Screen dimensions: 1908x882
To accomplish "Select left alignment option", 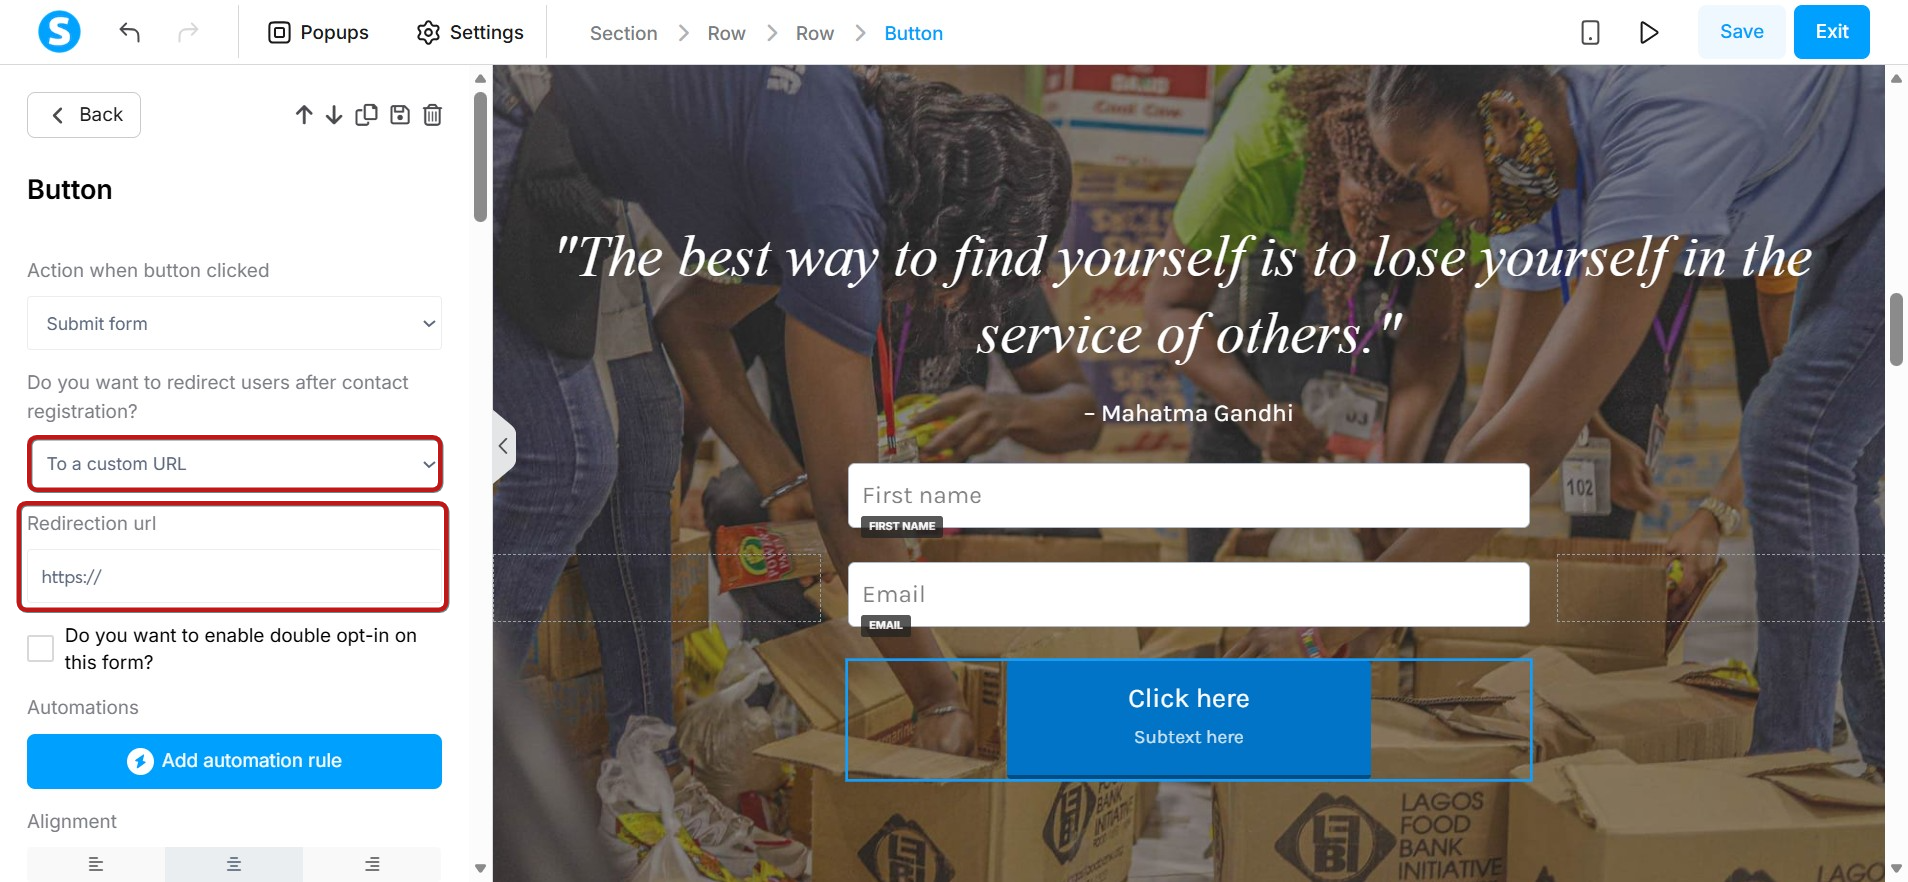I will pos(96,864).
